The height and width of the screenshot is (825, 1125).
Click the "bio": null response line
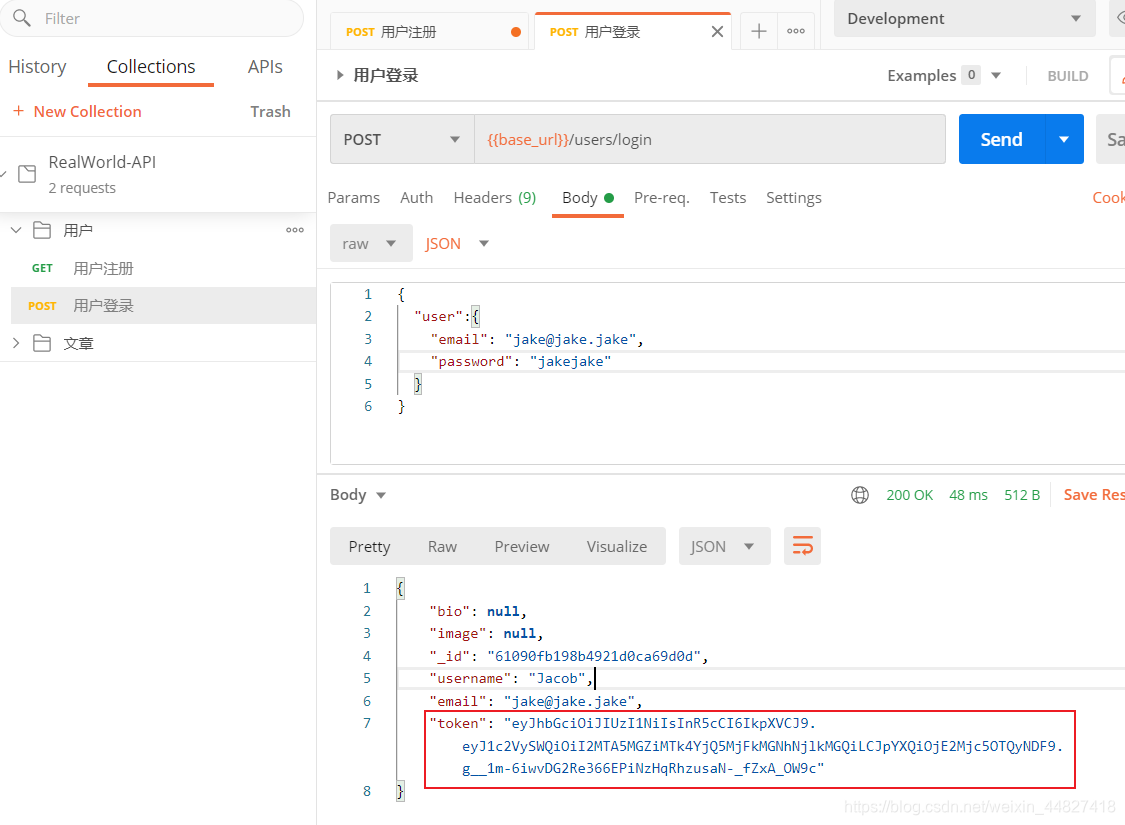point(478,610)
